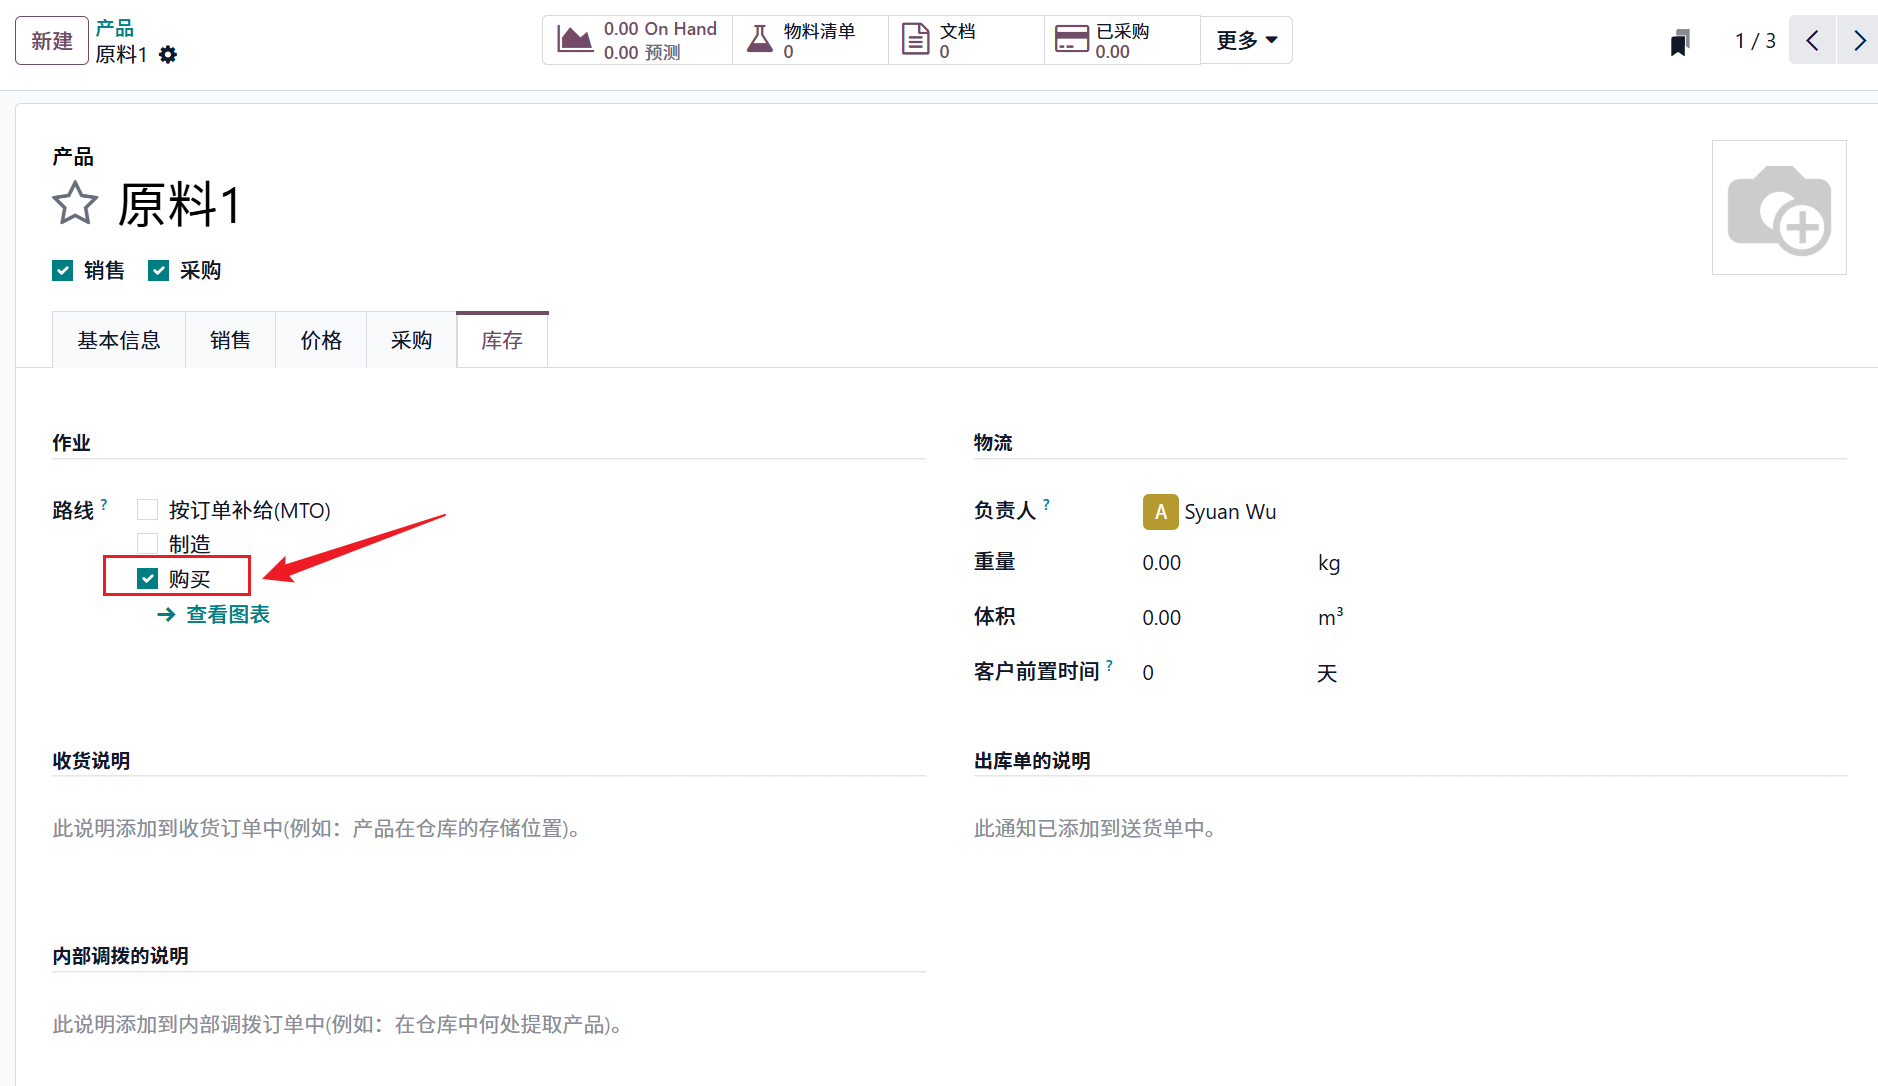Click the bookmark icon in the top bar
Viewport: 1878px width, 1086px height.
point(1680,42)
